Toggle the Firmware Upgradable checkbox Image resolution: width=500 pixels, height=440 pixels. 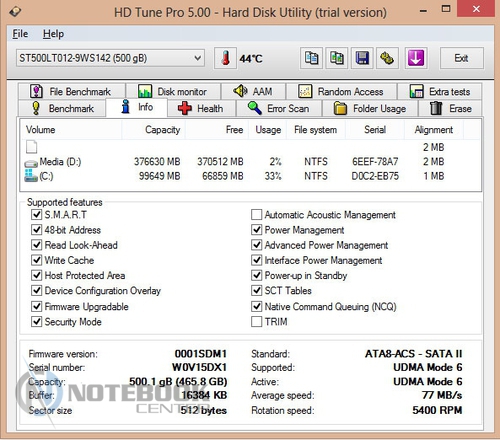tap(36, 306)
